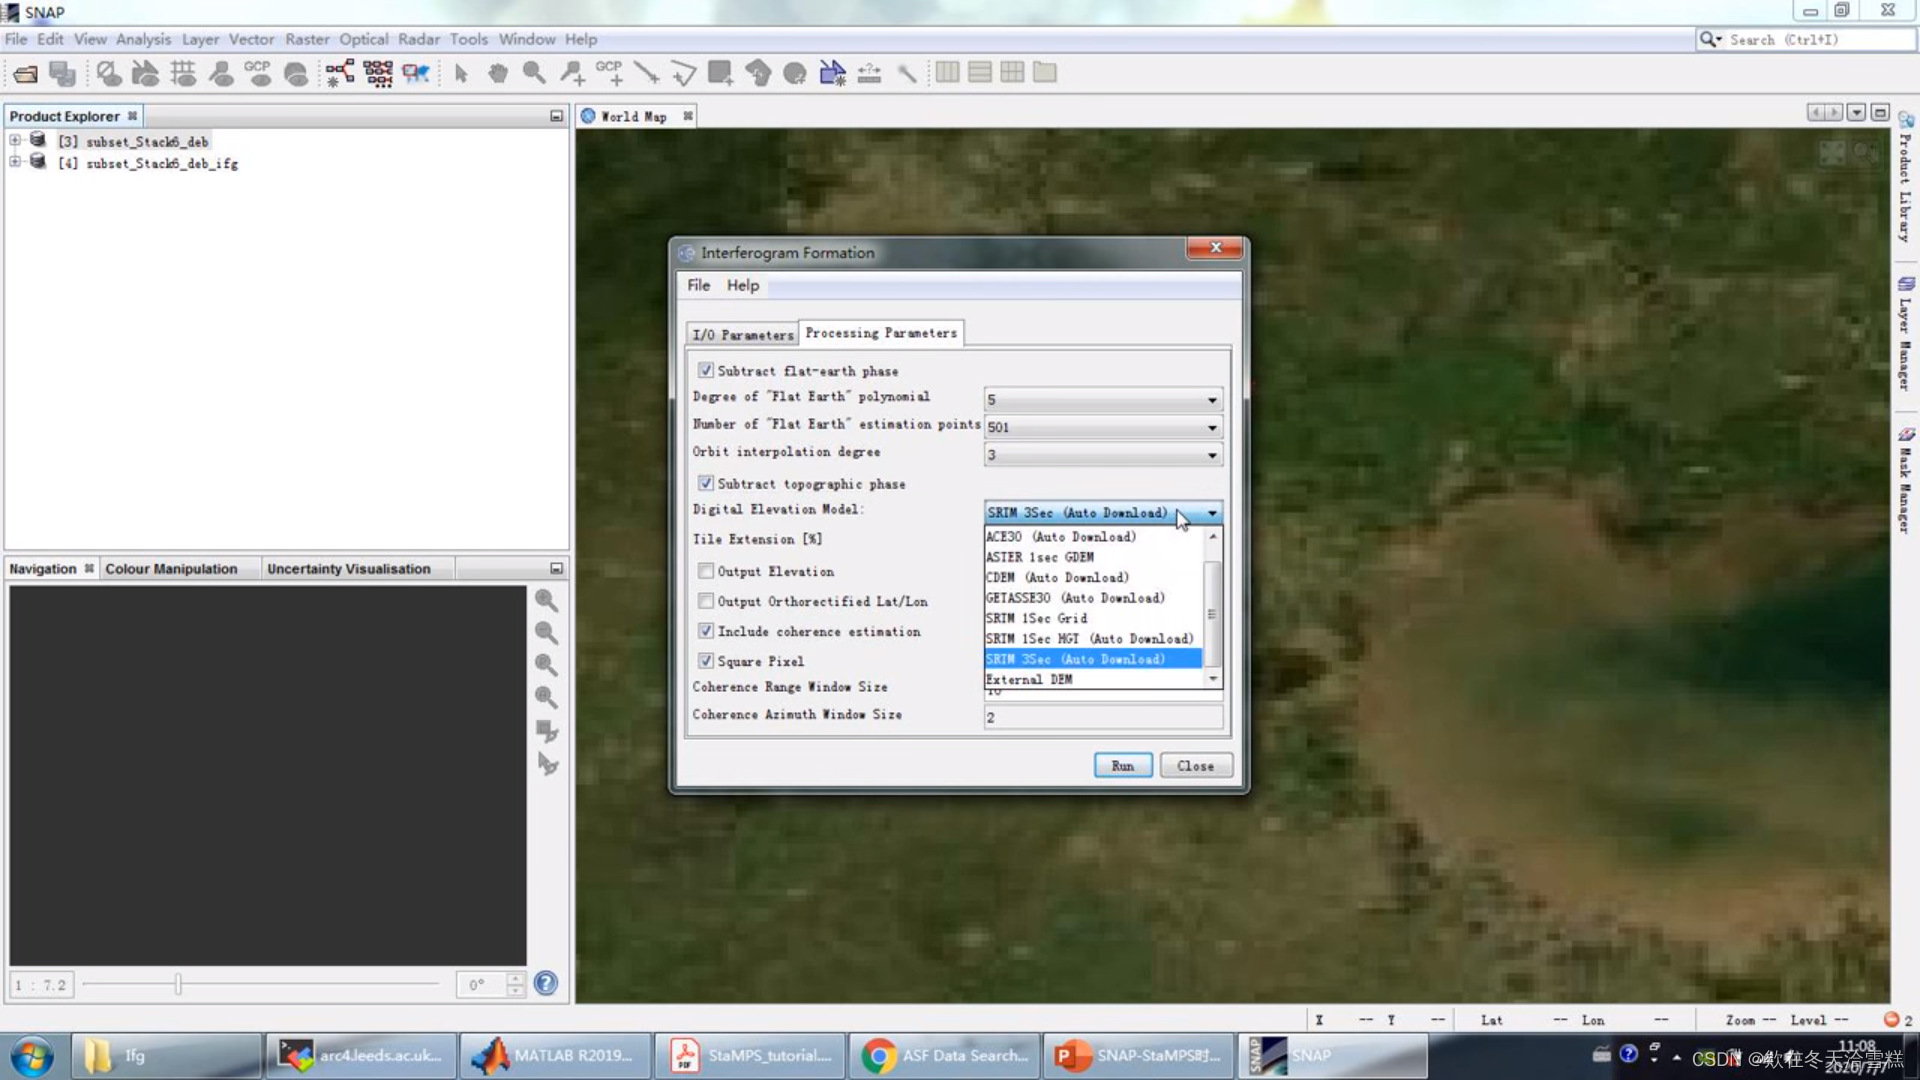The image size is (1920, 1080).
Task: Choose SRTM 1Sec HGT from DEM list
Action: (1088, 639)
